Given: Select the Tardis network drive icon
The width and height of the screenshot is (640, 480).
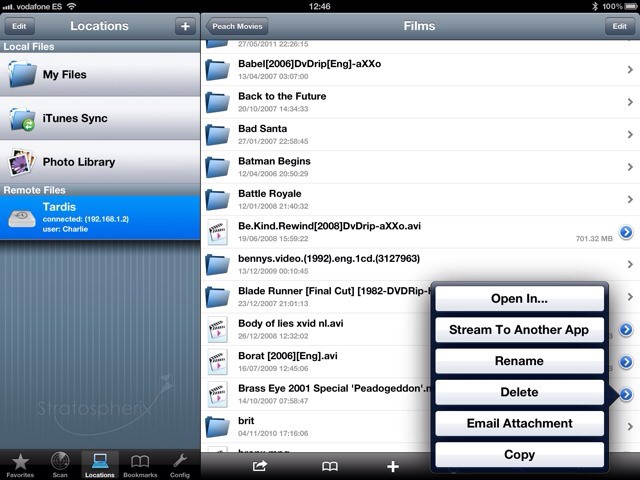Looking at the screenshot, I should 22,218.
